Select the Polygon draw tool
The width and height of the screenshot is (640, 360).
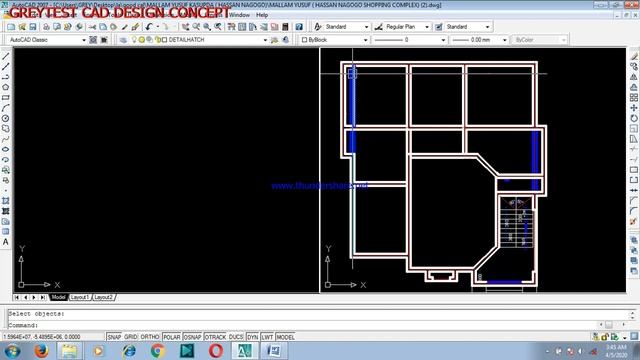[x=6, y=87]
